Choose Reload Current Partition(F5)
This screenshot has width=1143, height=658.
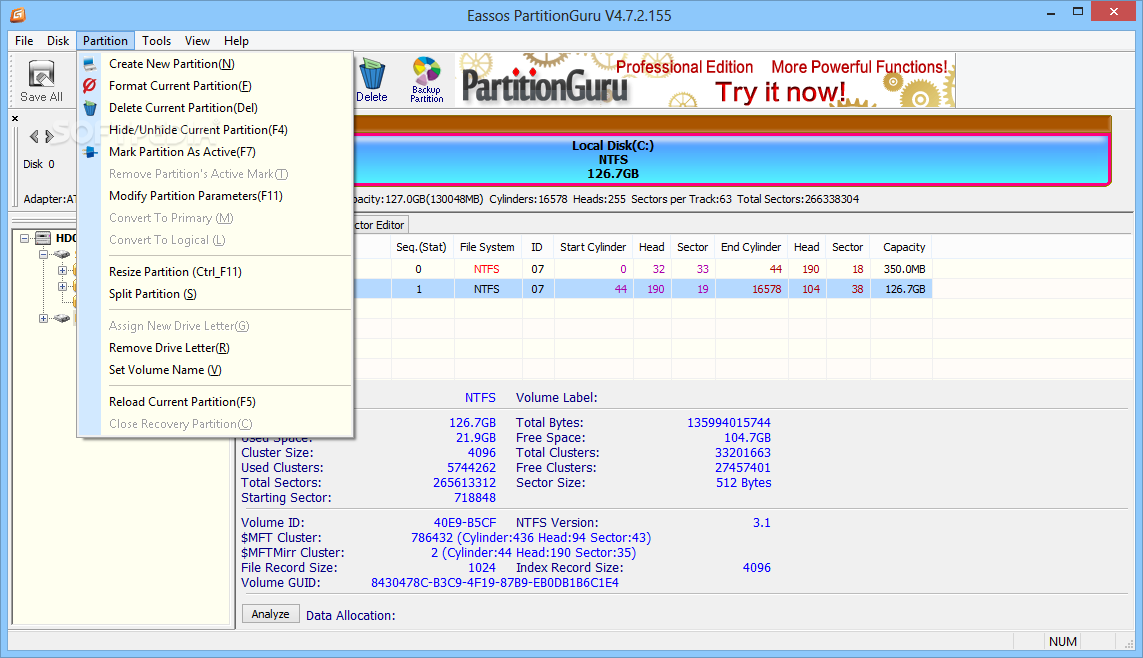[x=216, y=402]
